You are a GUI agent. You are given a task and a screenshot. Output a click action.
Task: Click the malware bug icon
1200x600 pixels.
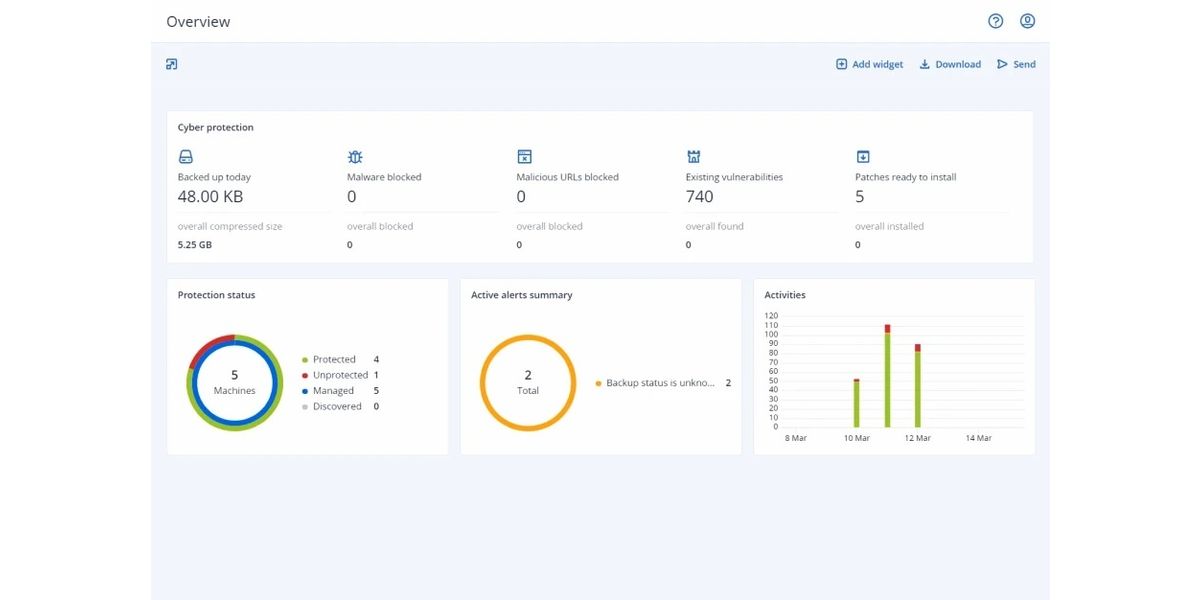(x=354, y=157)
